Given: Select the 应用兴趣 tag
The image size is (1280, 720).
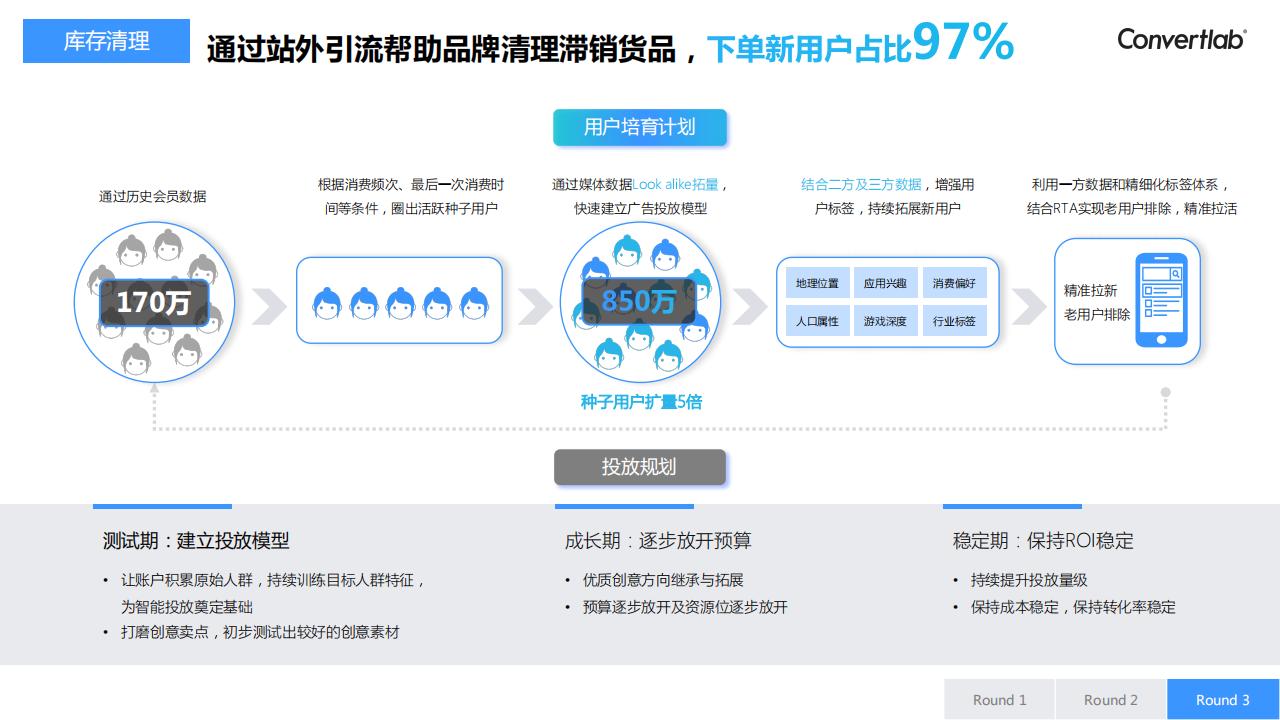Looking at the screenshot, I should 885,283.
